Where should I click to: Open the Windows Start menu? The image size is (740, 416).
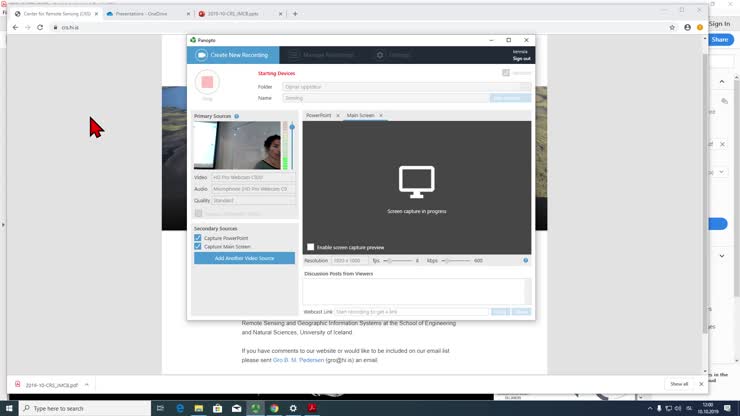9,408
